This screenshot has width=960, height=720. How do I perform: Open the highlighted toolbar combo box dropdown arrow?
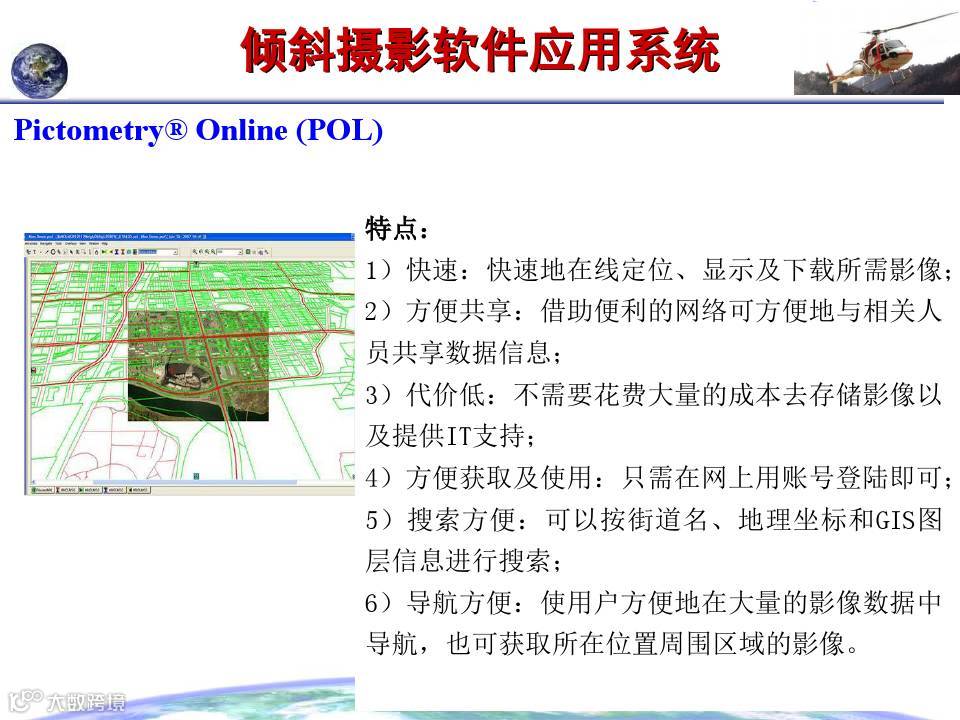pos(175,252)
